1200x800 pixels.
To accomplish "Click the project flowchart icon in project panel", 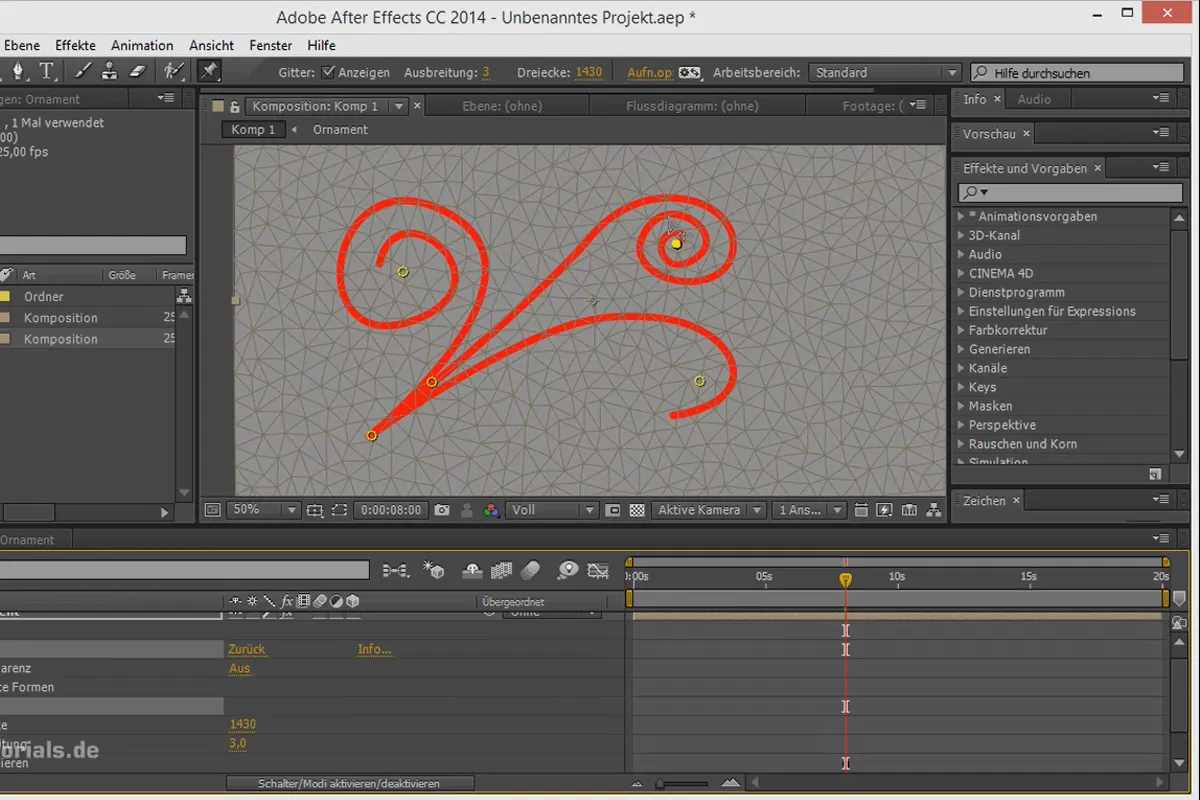I will click(184, 296).
